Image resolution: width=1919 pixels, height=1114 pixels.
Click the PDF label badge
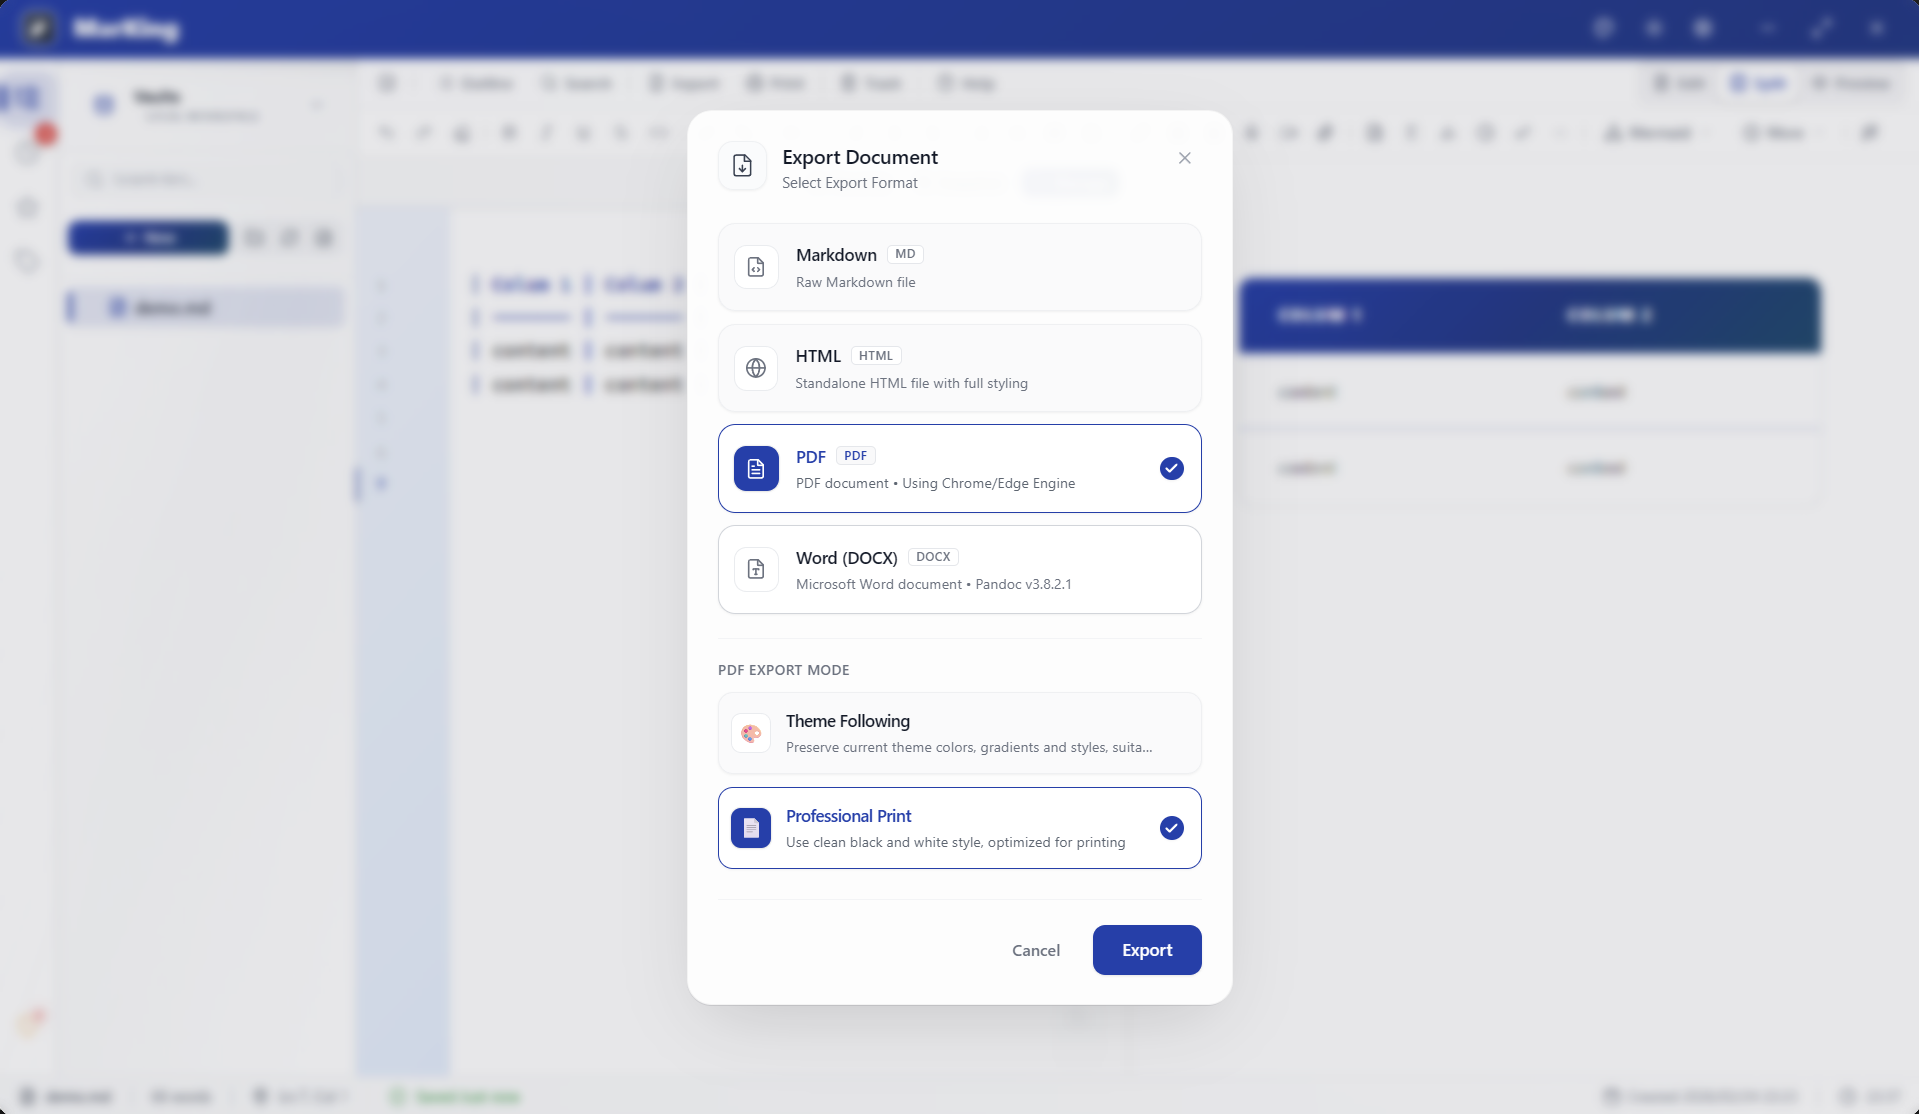tap(855, 456)
